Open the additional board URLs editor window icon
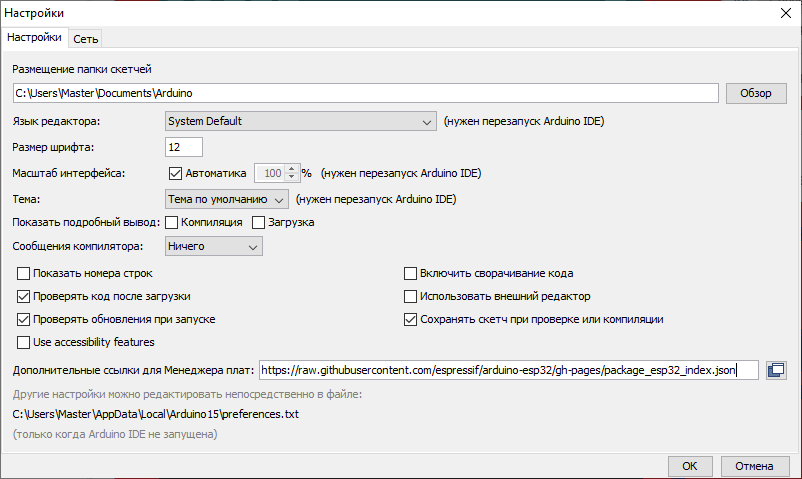This screenshot has width=802, height=479. pyautogui.click(x=776, y=370)
